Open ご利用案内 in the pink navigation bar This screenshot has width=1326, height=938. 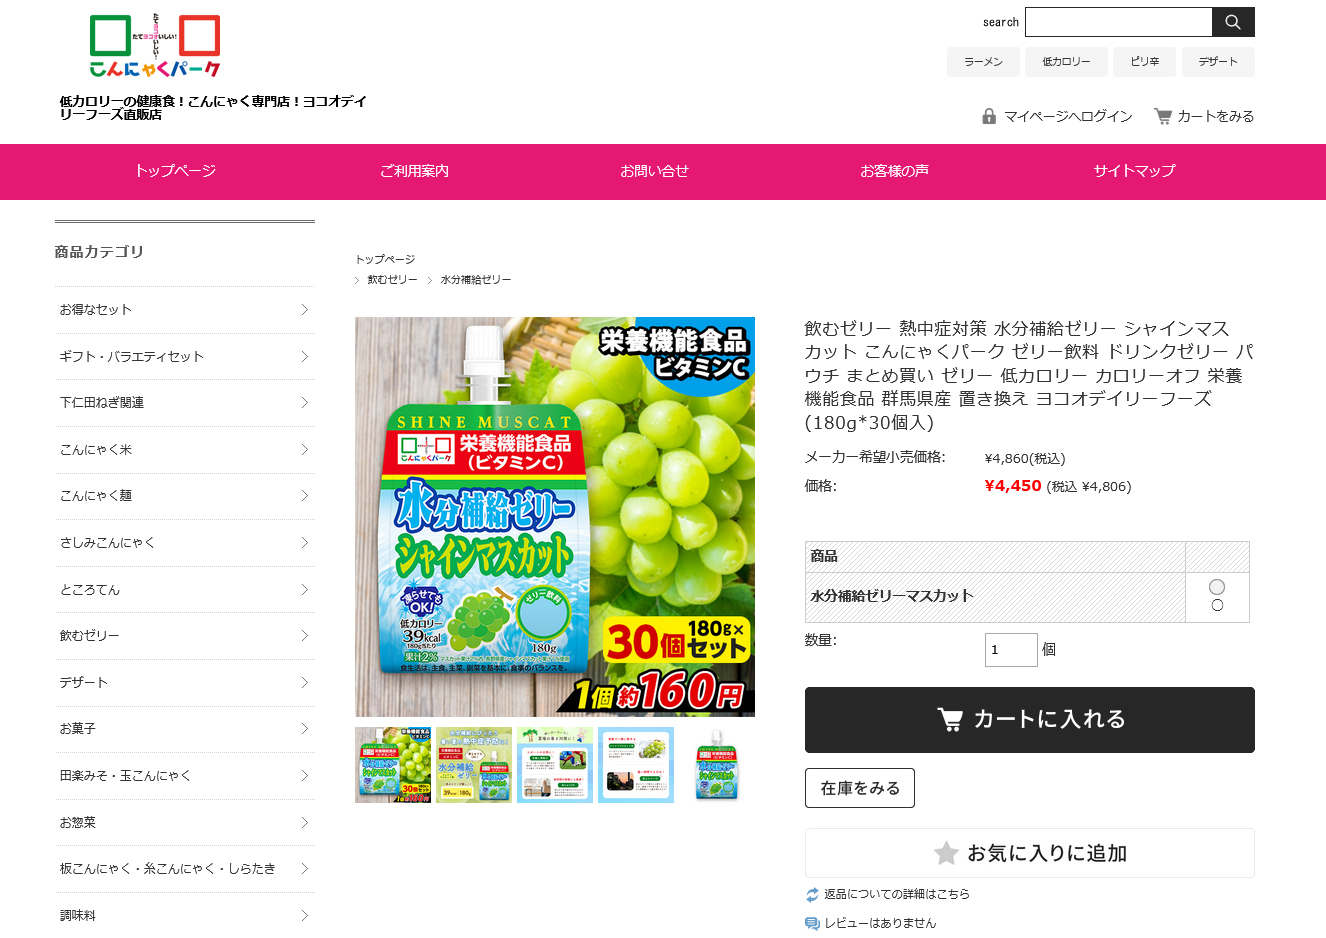pos(415,171)
